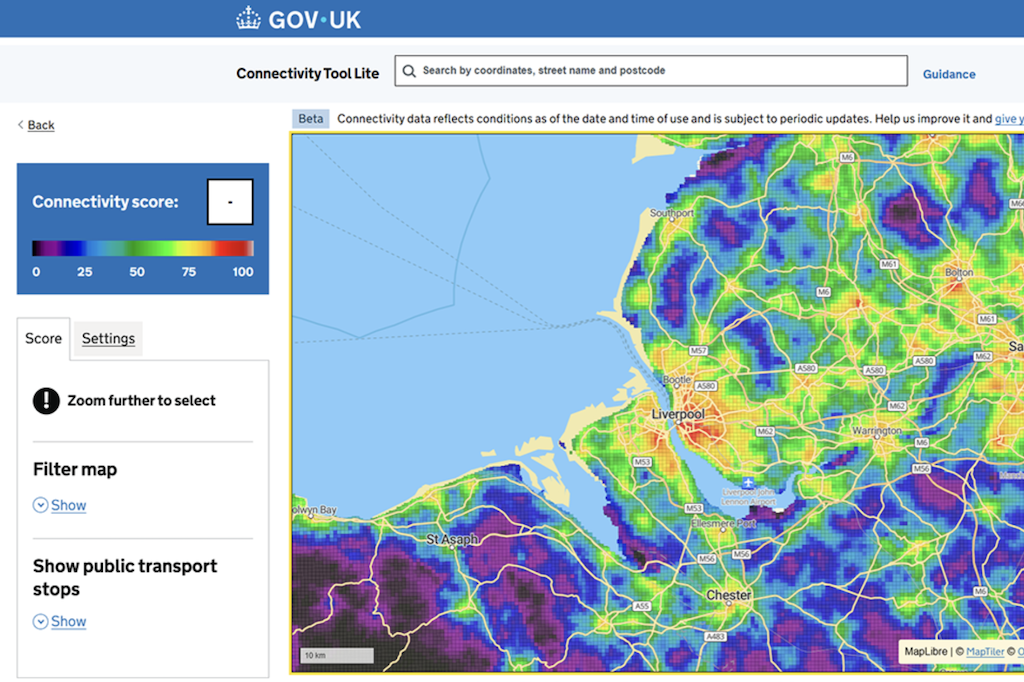Image resolution: width=1024 pixels, height=682 pixels.
Task: Click the connectivity score color scale
Action: click(x=142, y=247)
